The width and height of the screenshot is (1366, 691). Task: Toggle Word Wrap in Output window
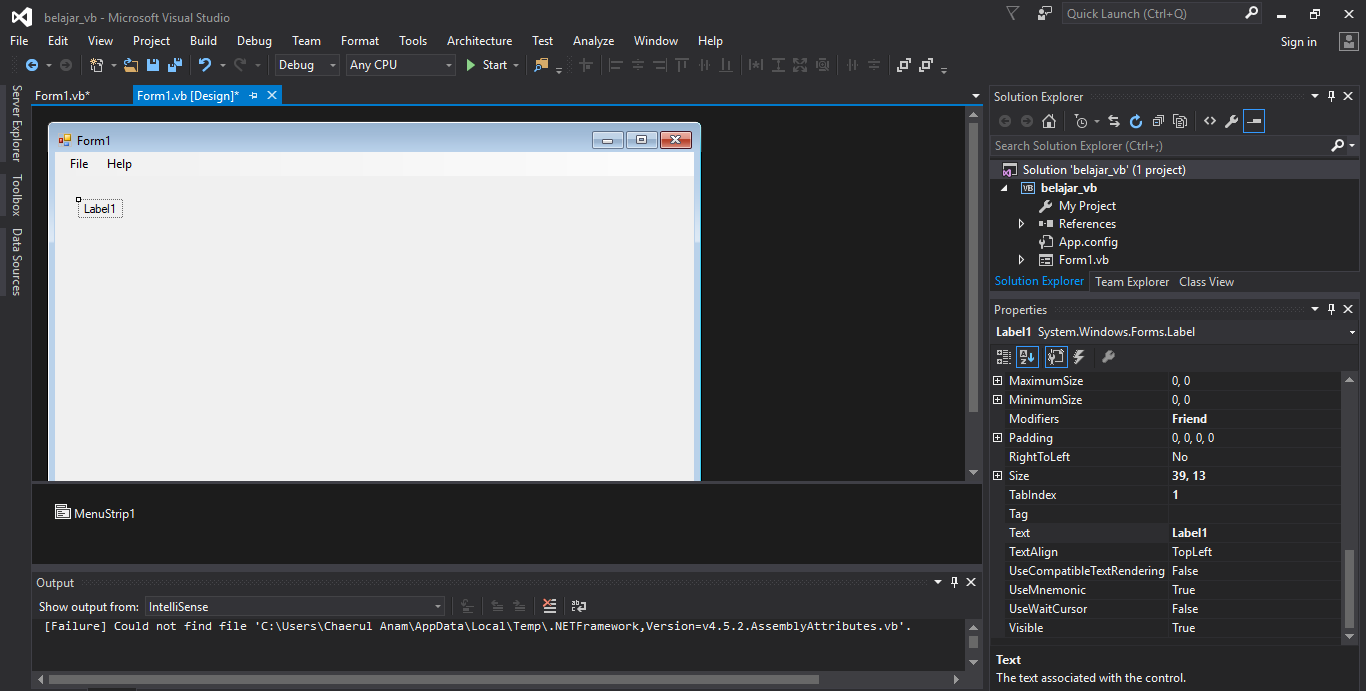pos(579,606)
